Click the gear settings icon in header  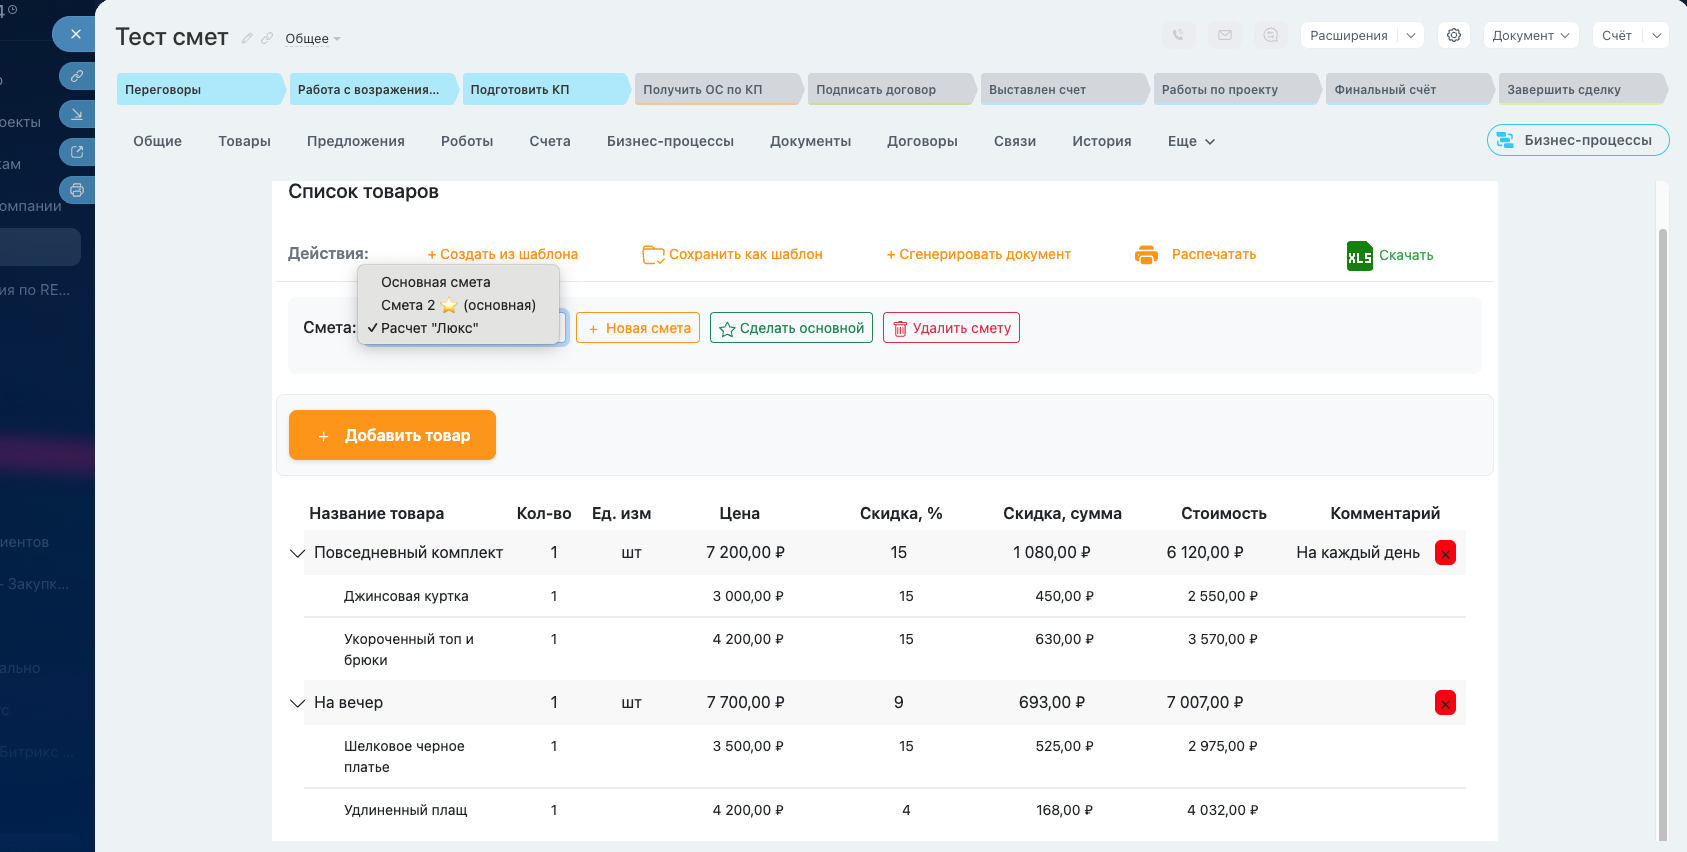tap(1454, 35)
